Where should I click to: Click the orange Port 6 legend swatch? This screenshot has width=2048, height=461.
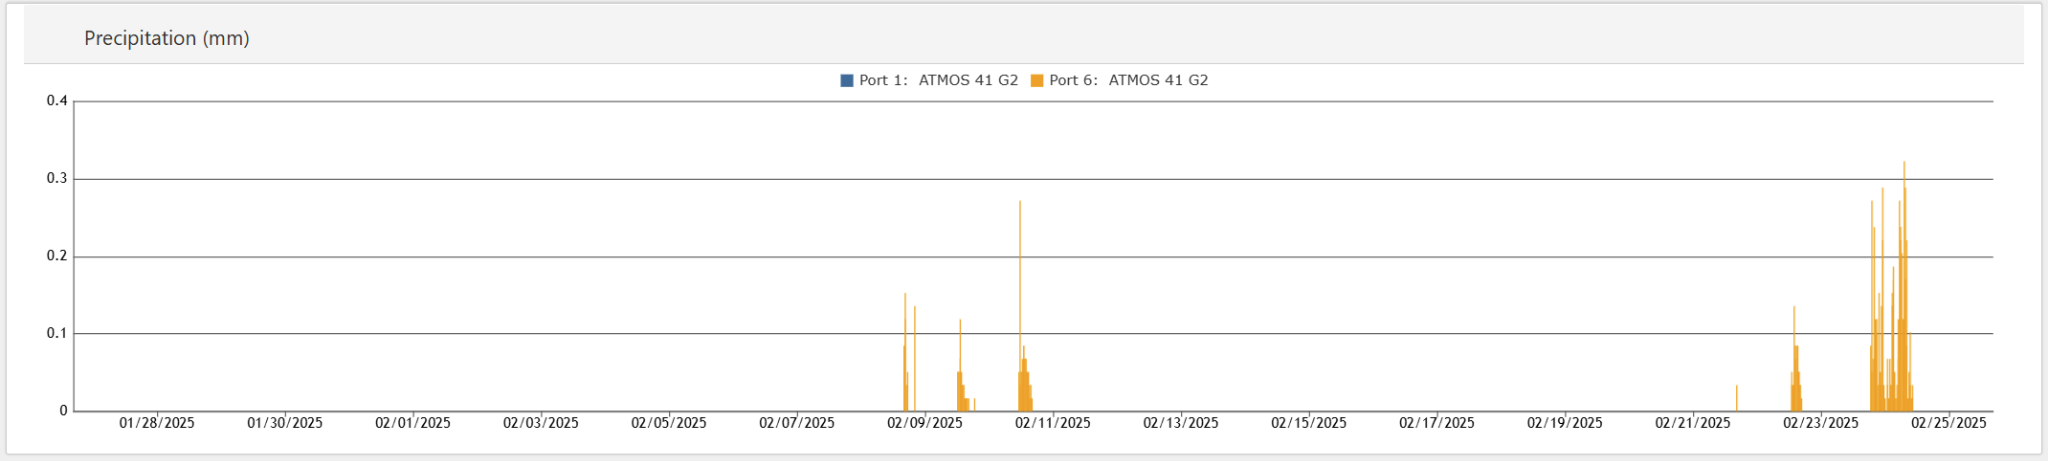(1037, 81)
